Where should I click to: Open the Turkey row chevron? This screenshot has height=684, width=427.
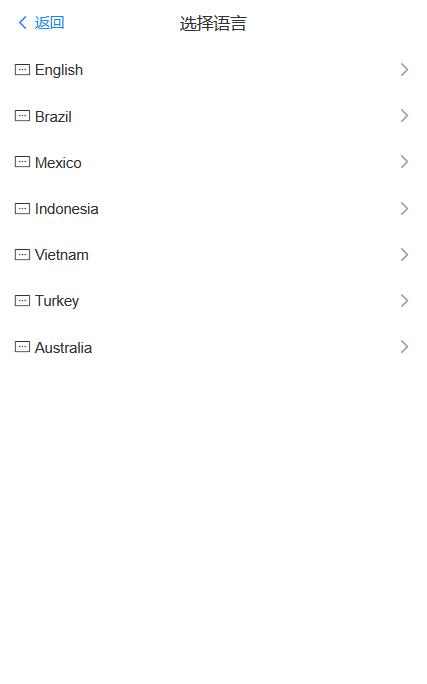pos(404,301)
